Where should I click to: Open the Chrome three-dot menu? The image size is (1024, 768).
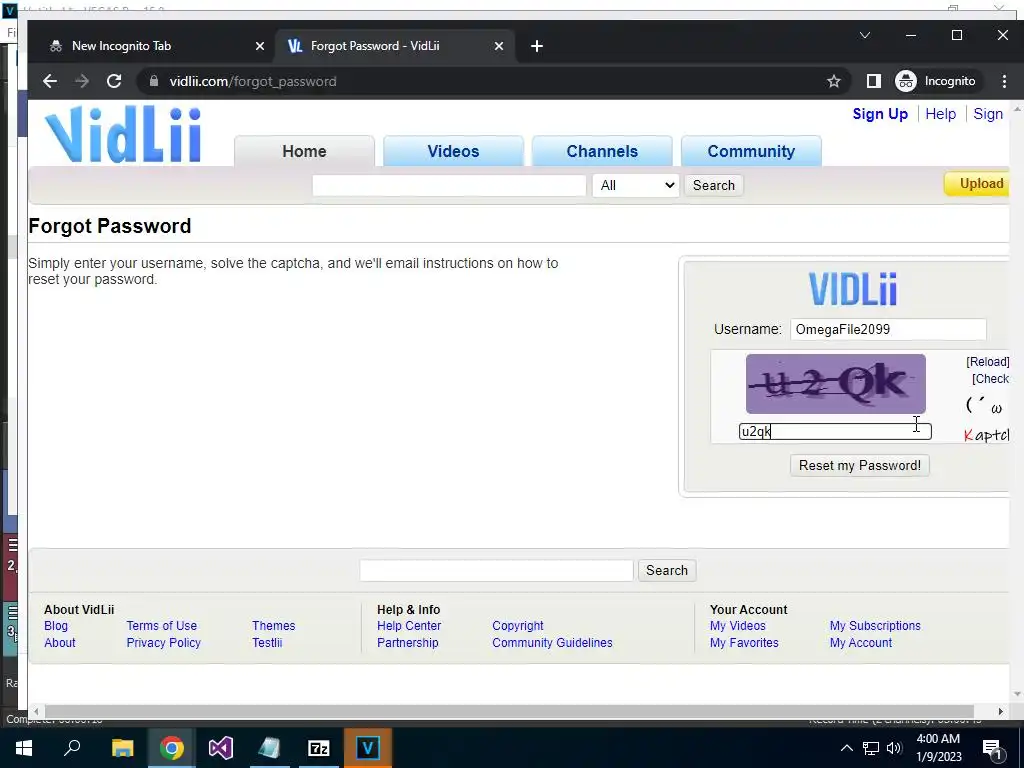point(1004,81)
